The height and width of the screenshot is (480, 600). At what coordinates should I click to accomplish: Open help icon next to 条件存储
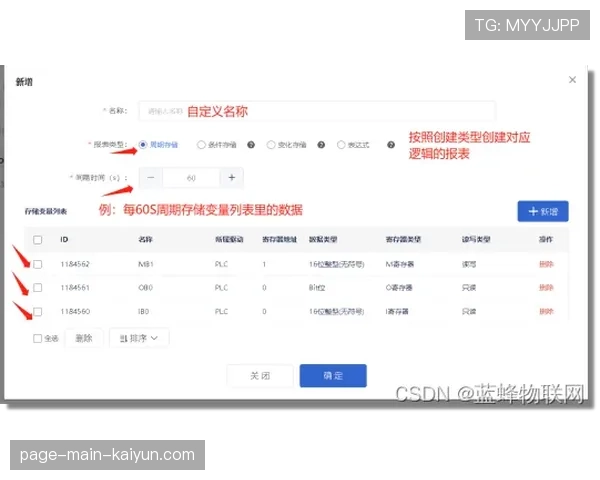[251, 145]
